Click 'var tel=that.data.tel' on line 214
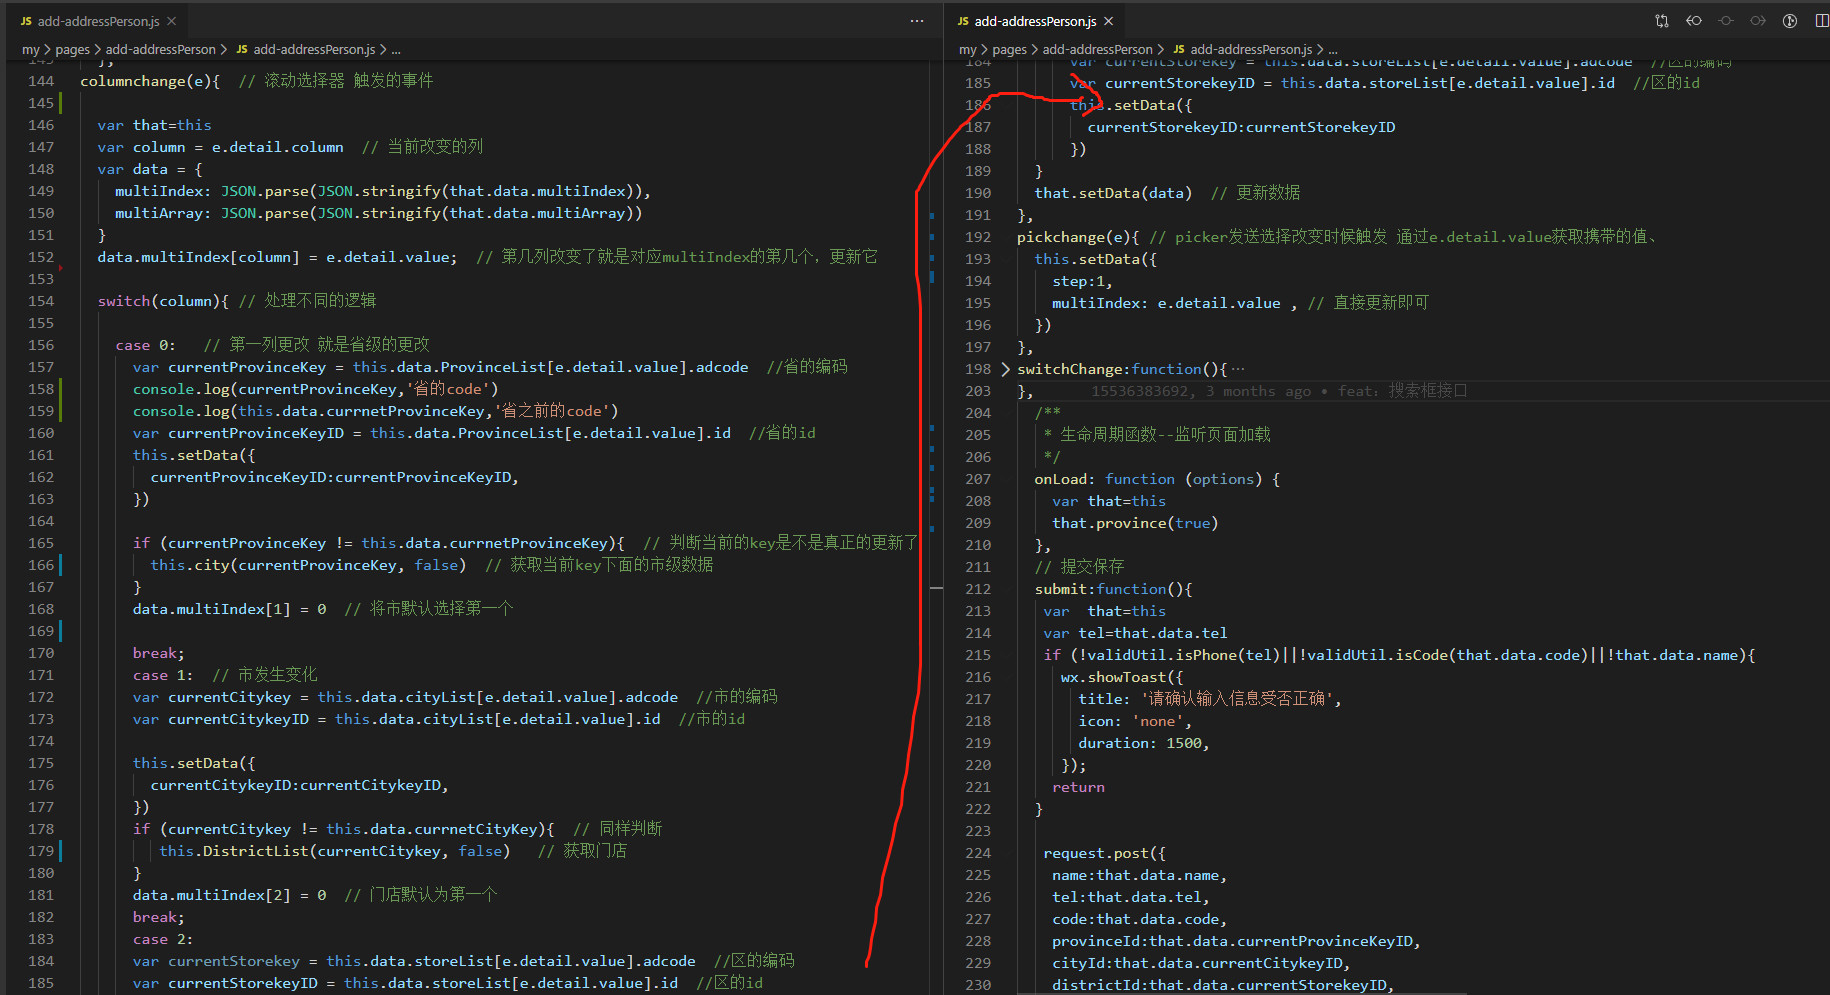 click(1136, 633)
